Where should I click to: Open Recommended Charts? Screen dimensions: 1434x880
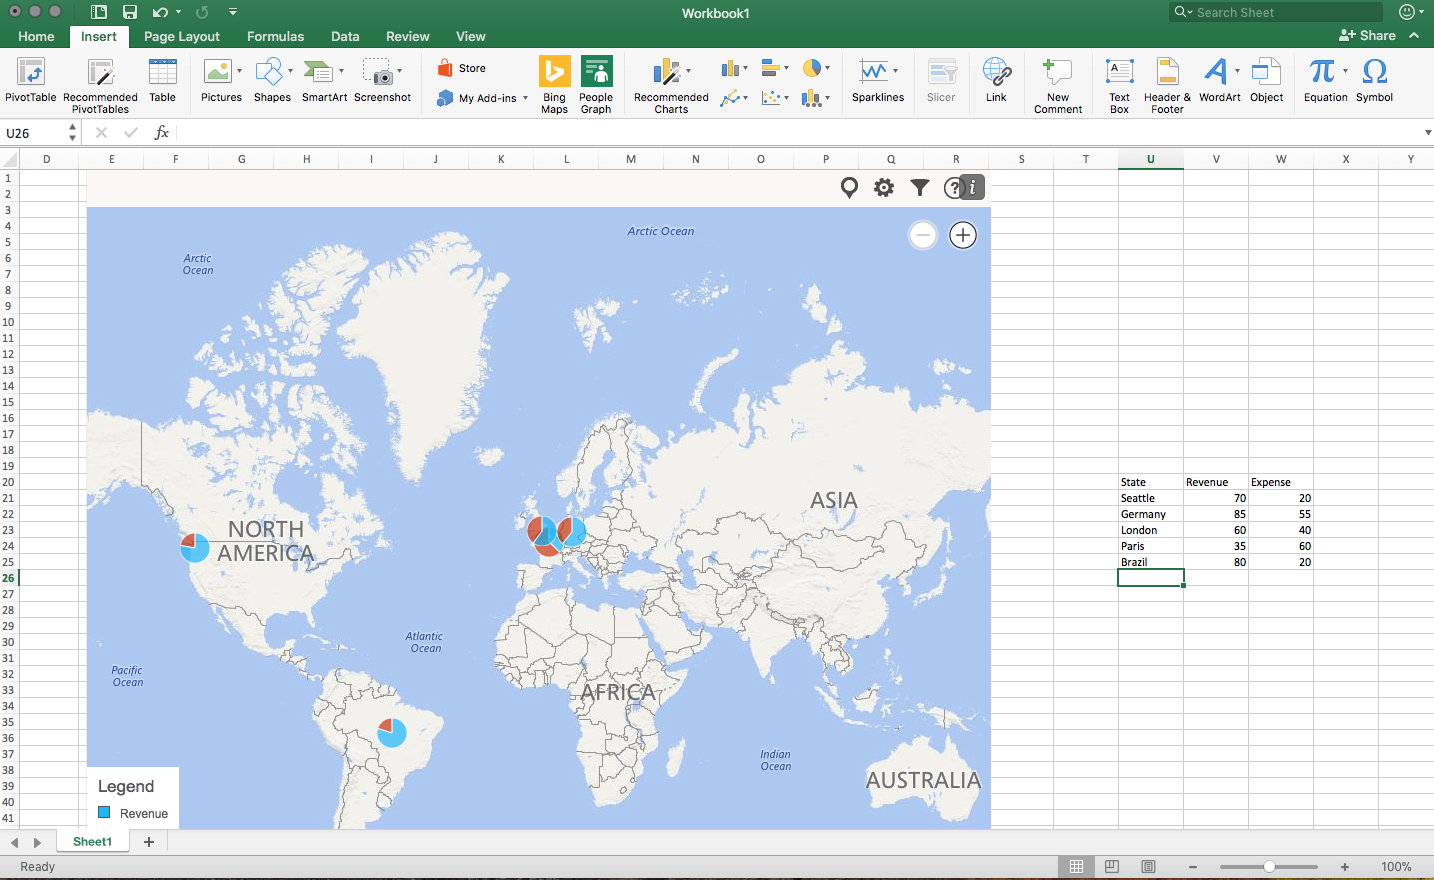point(671,85)
